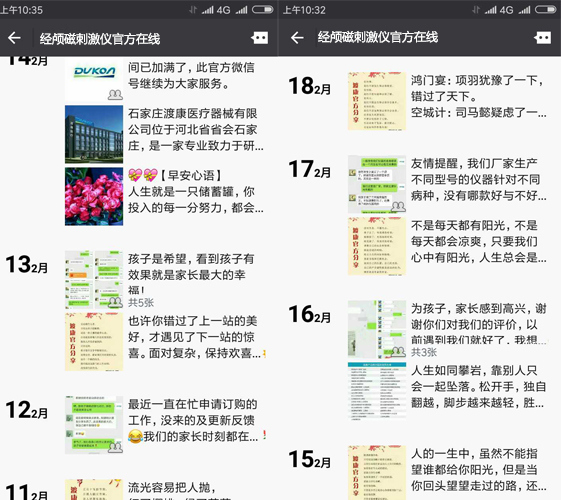Tap the 共5张 image count label
562x500 pixels.
[x=141, y=303]
